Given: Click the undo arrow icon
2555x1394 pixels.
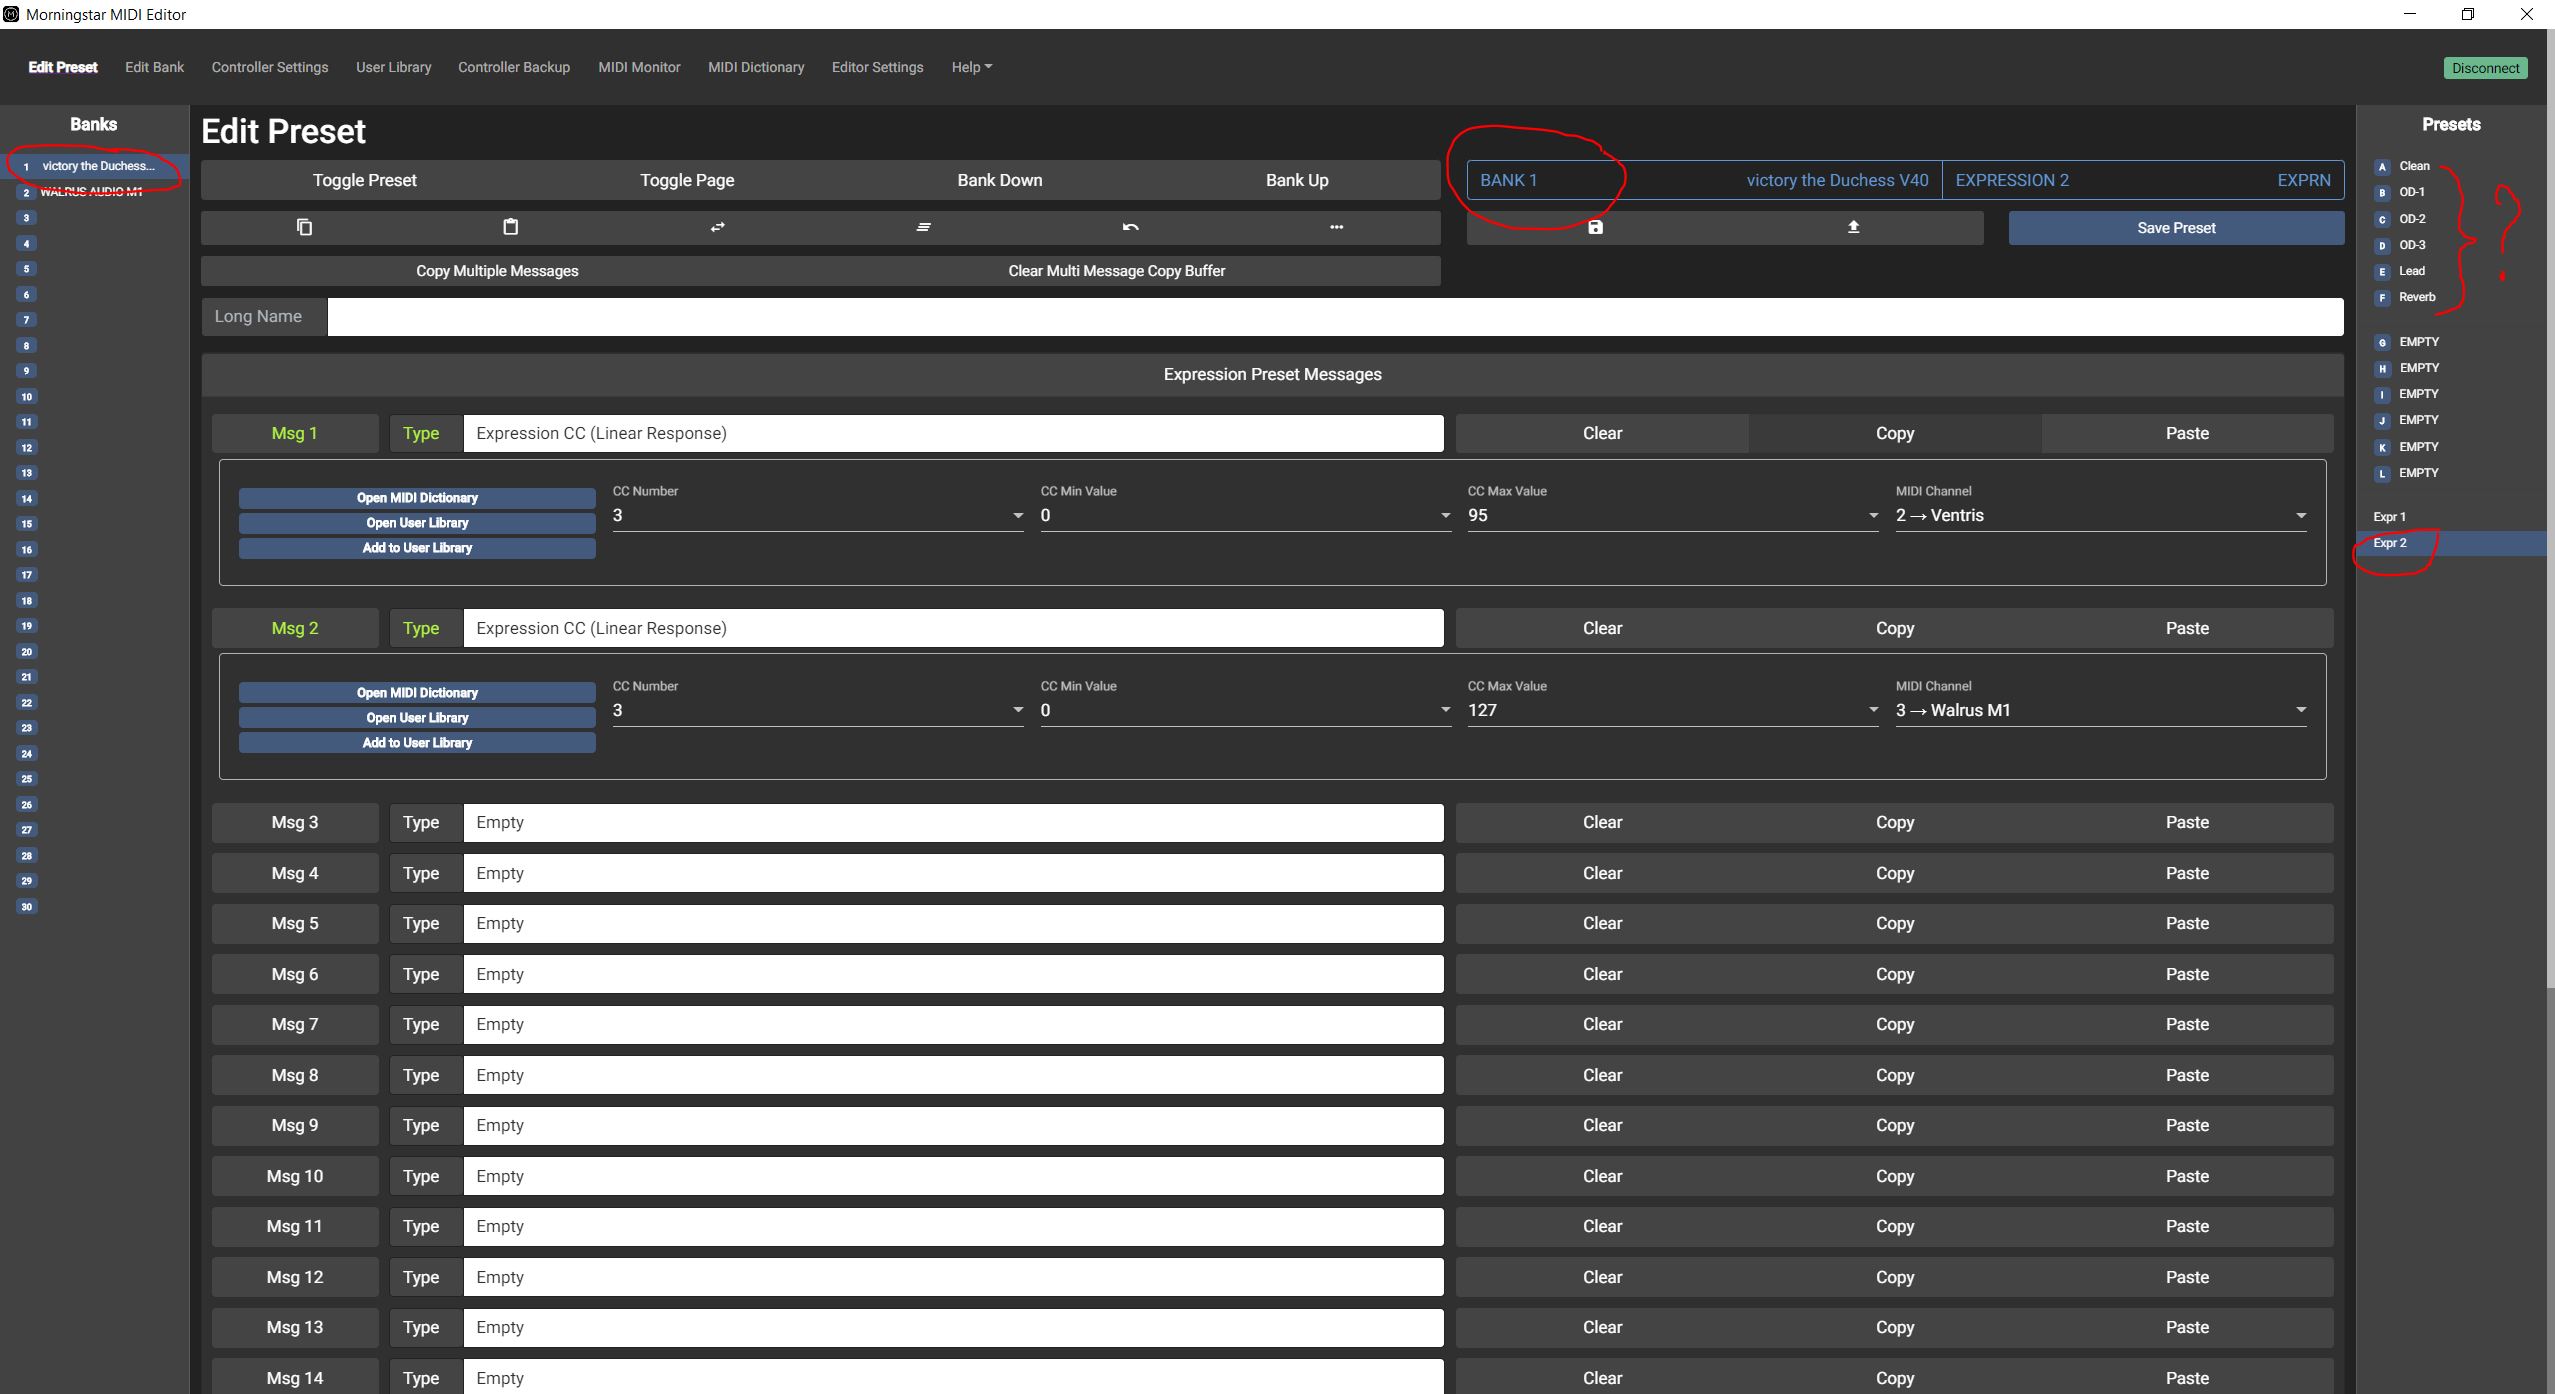Looking at the screenshot, I should pos(1130,227).
